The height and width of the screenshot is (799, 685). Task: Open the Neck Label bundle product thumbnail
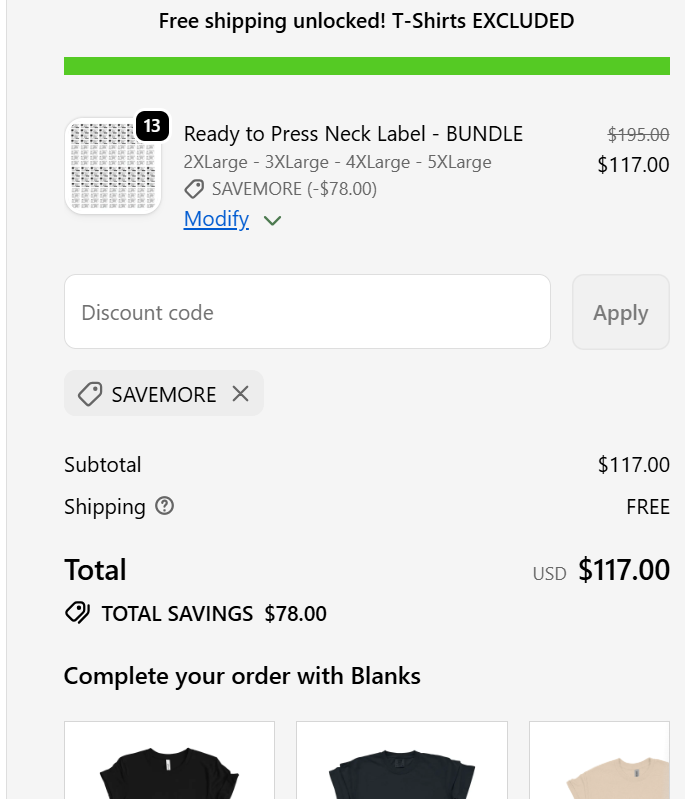(113, 166)
